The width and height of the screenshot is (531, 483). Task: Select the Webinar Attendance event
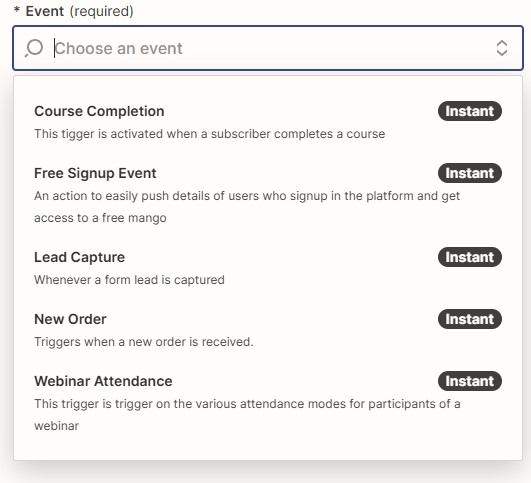268,403
